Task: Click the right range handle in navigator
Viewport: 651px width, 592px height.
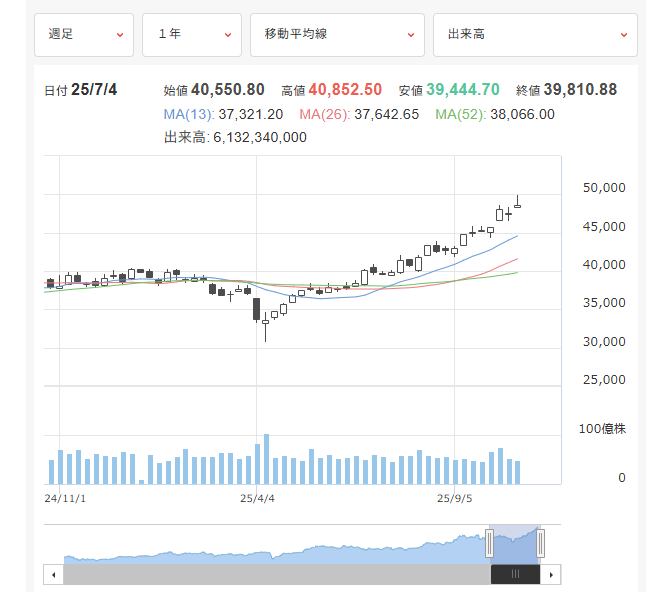Action: tap(541, 543)
